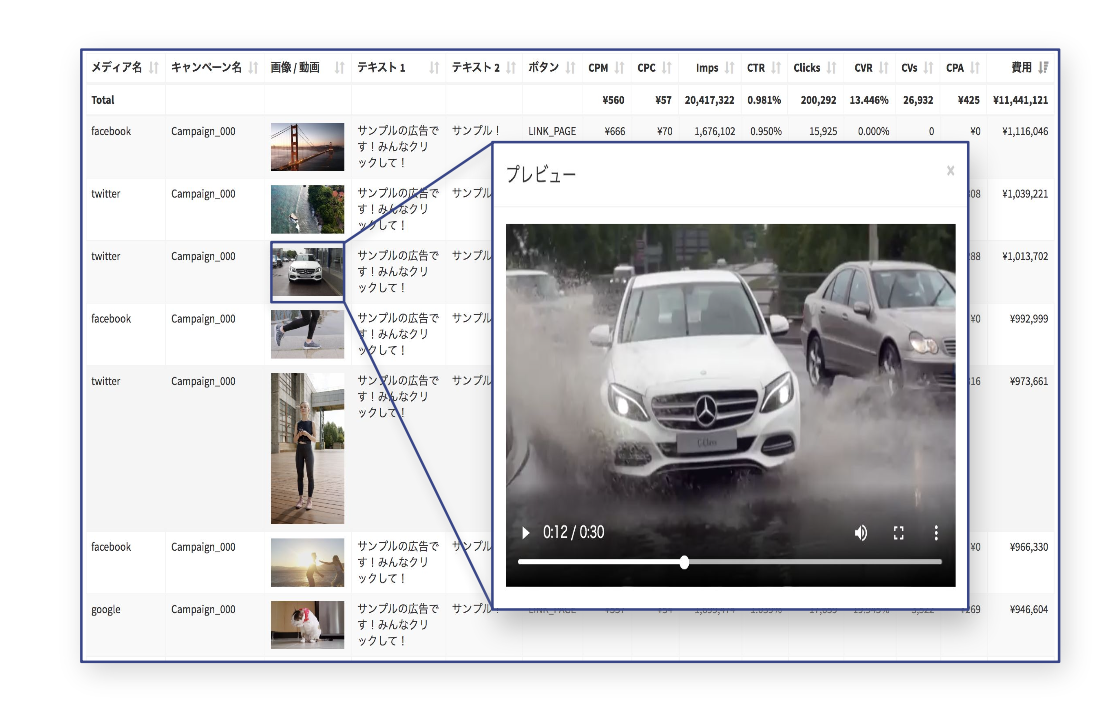1106x722 pixels.
Task: Sort by テキスト2 column arrows
Action: click(x=511, y=68)
